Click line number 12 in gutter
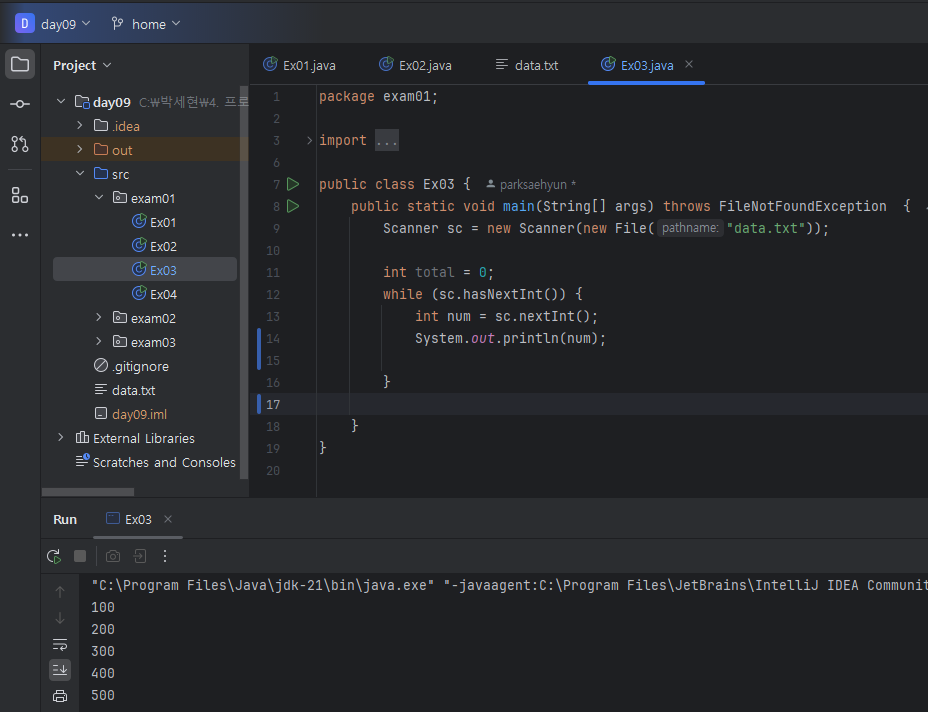This screenshot has width=928, height=712. (x=273, y=294)
